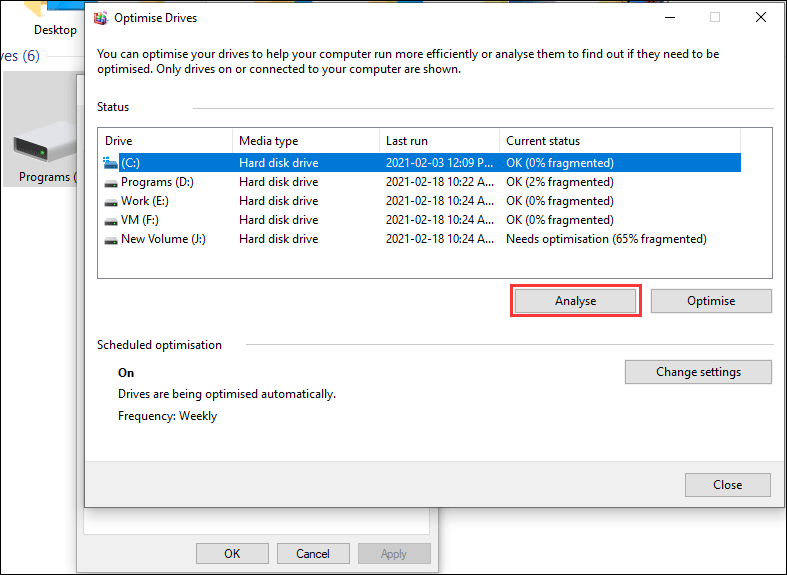Screen dimensions: 787x575
Task: Select the Work (E:) drive row
Action: point(420,201)
